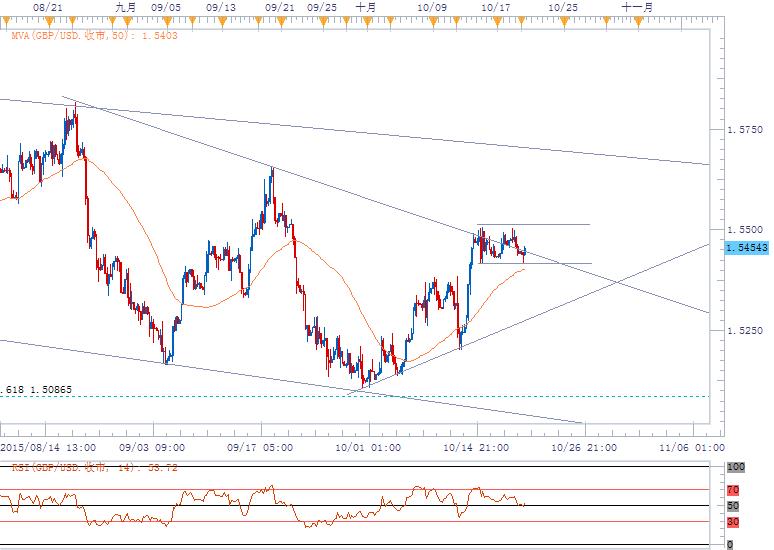Click the orange marker below the 十月 label
The width and height of the screenshot is (774, 550).
[x=367, y=22]
